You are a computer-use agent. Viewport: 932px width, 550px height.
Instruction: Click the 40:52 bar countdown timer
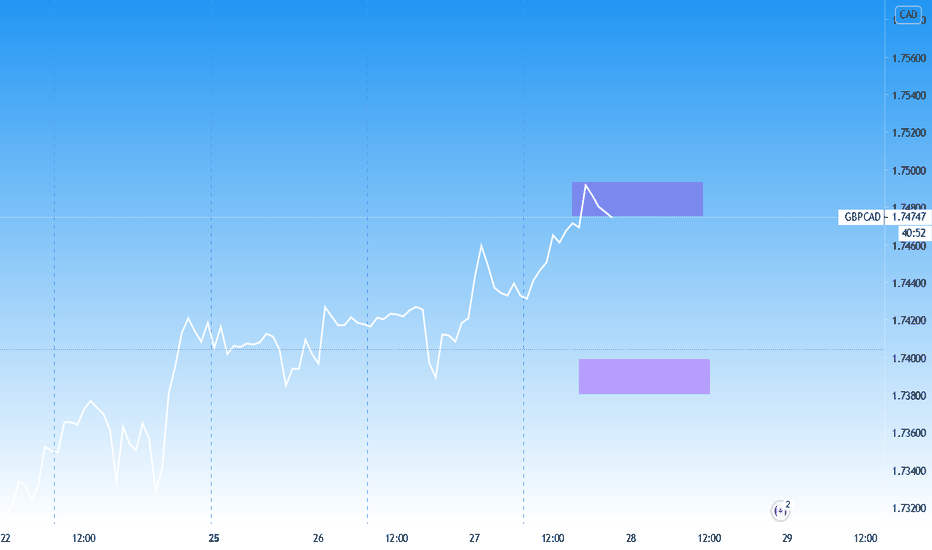click(x=914, y=233)
